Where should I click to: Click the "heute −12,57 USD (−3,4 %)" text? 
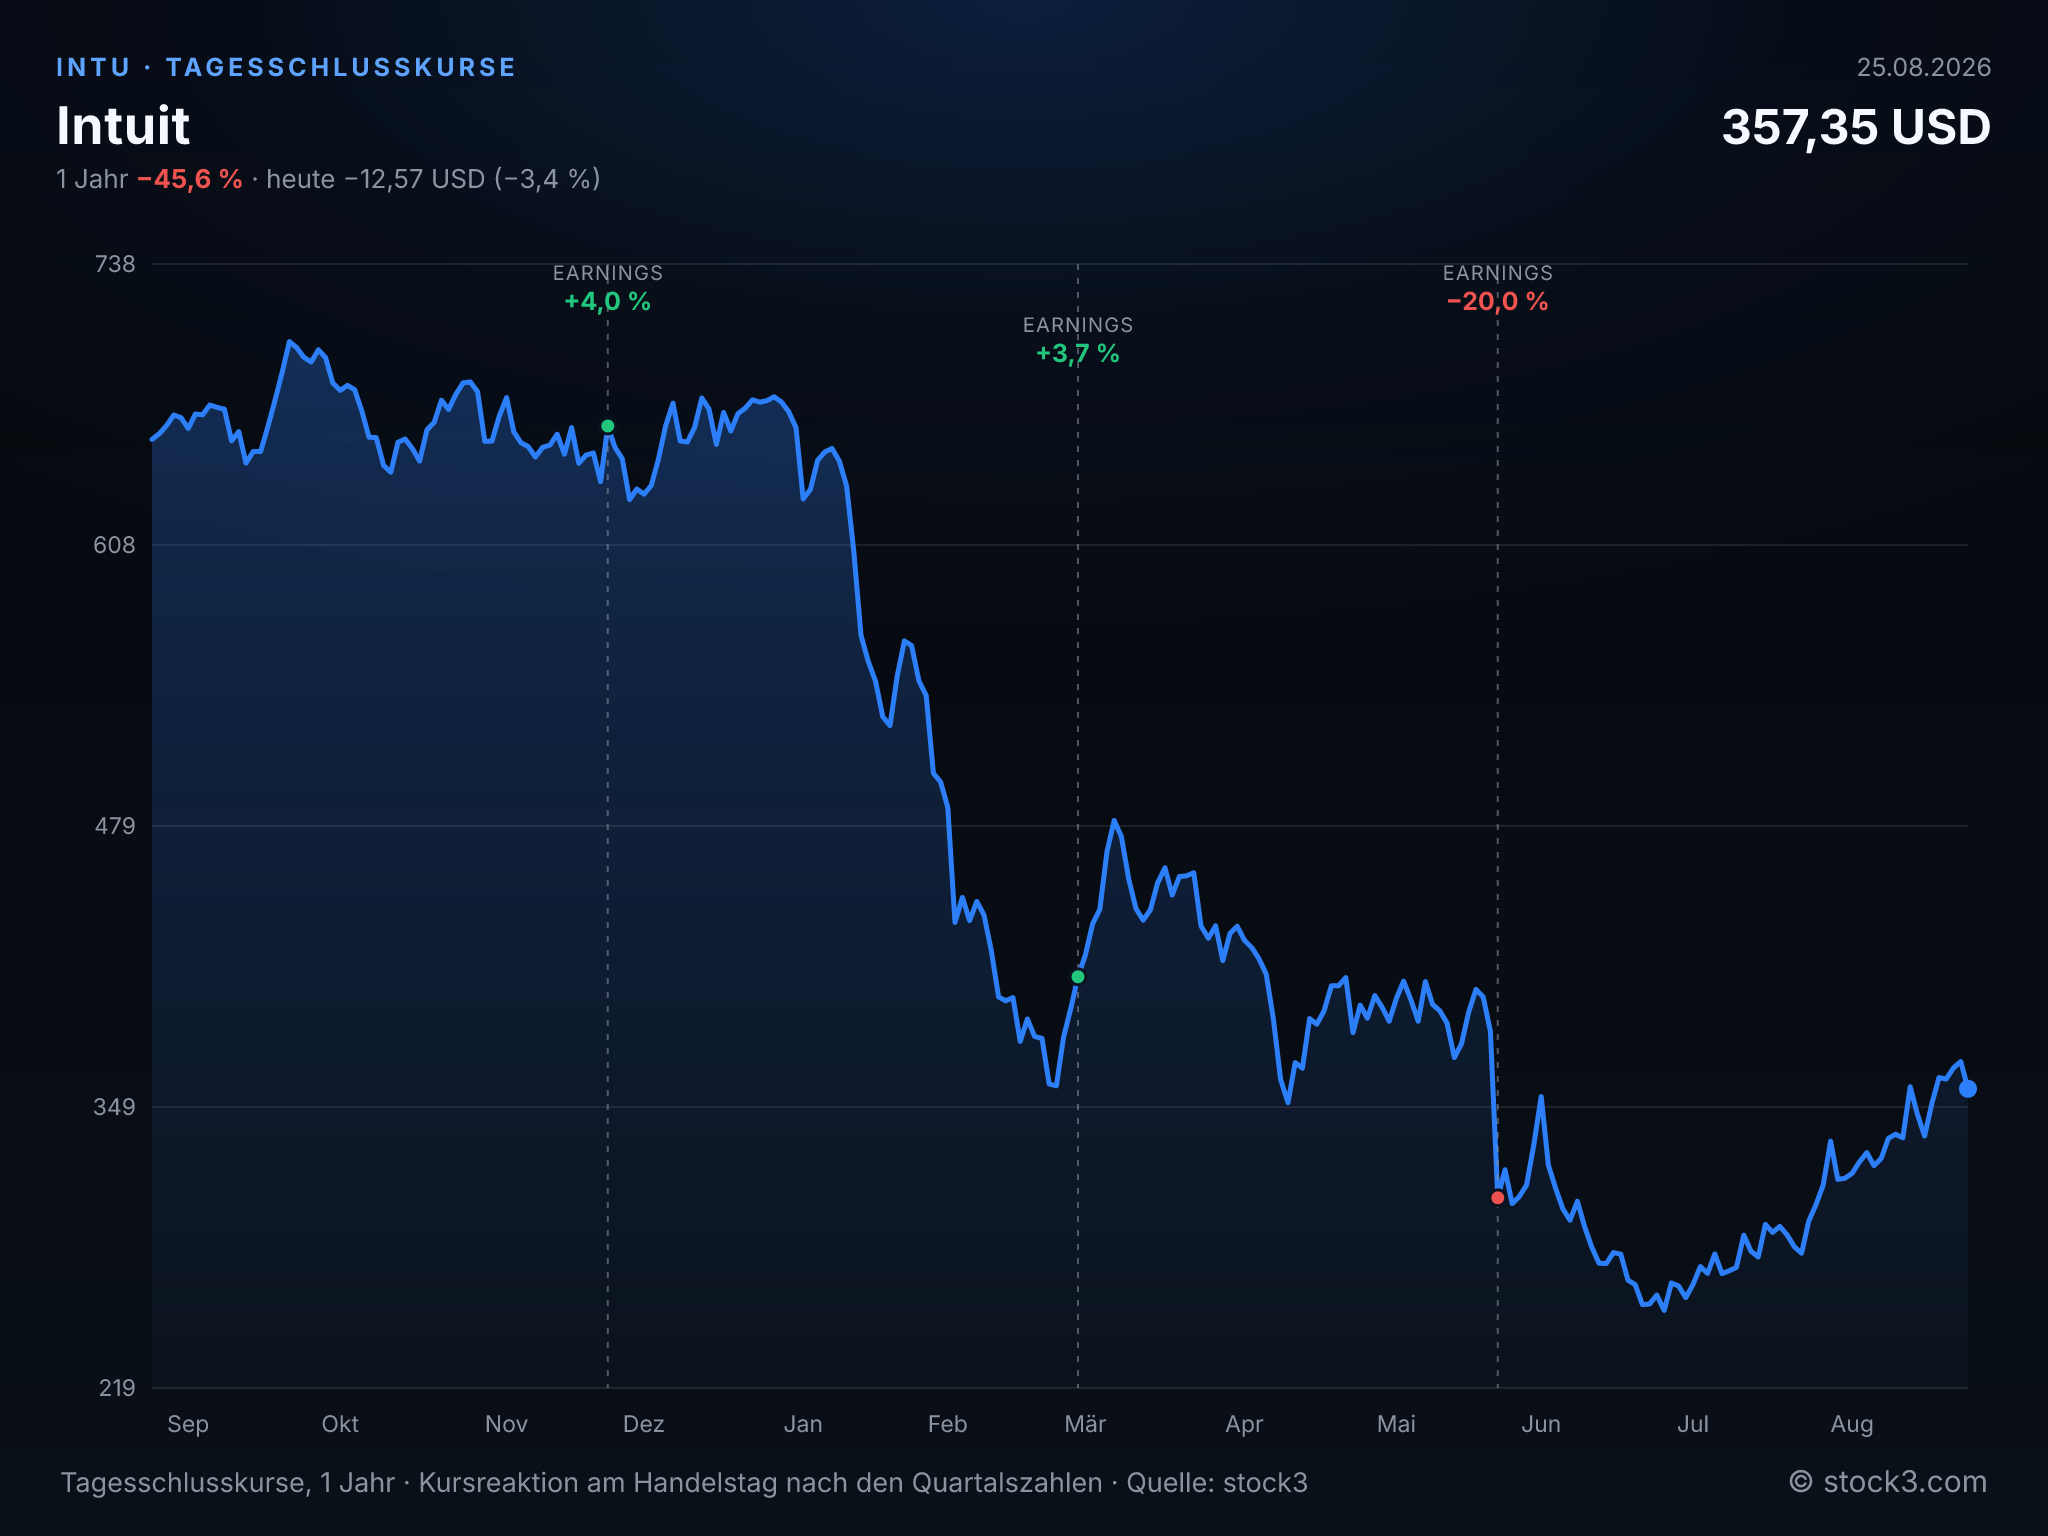pyautogui.click(x=433, y=179)
